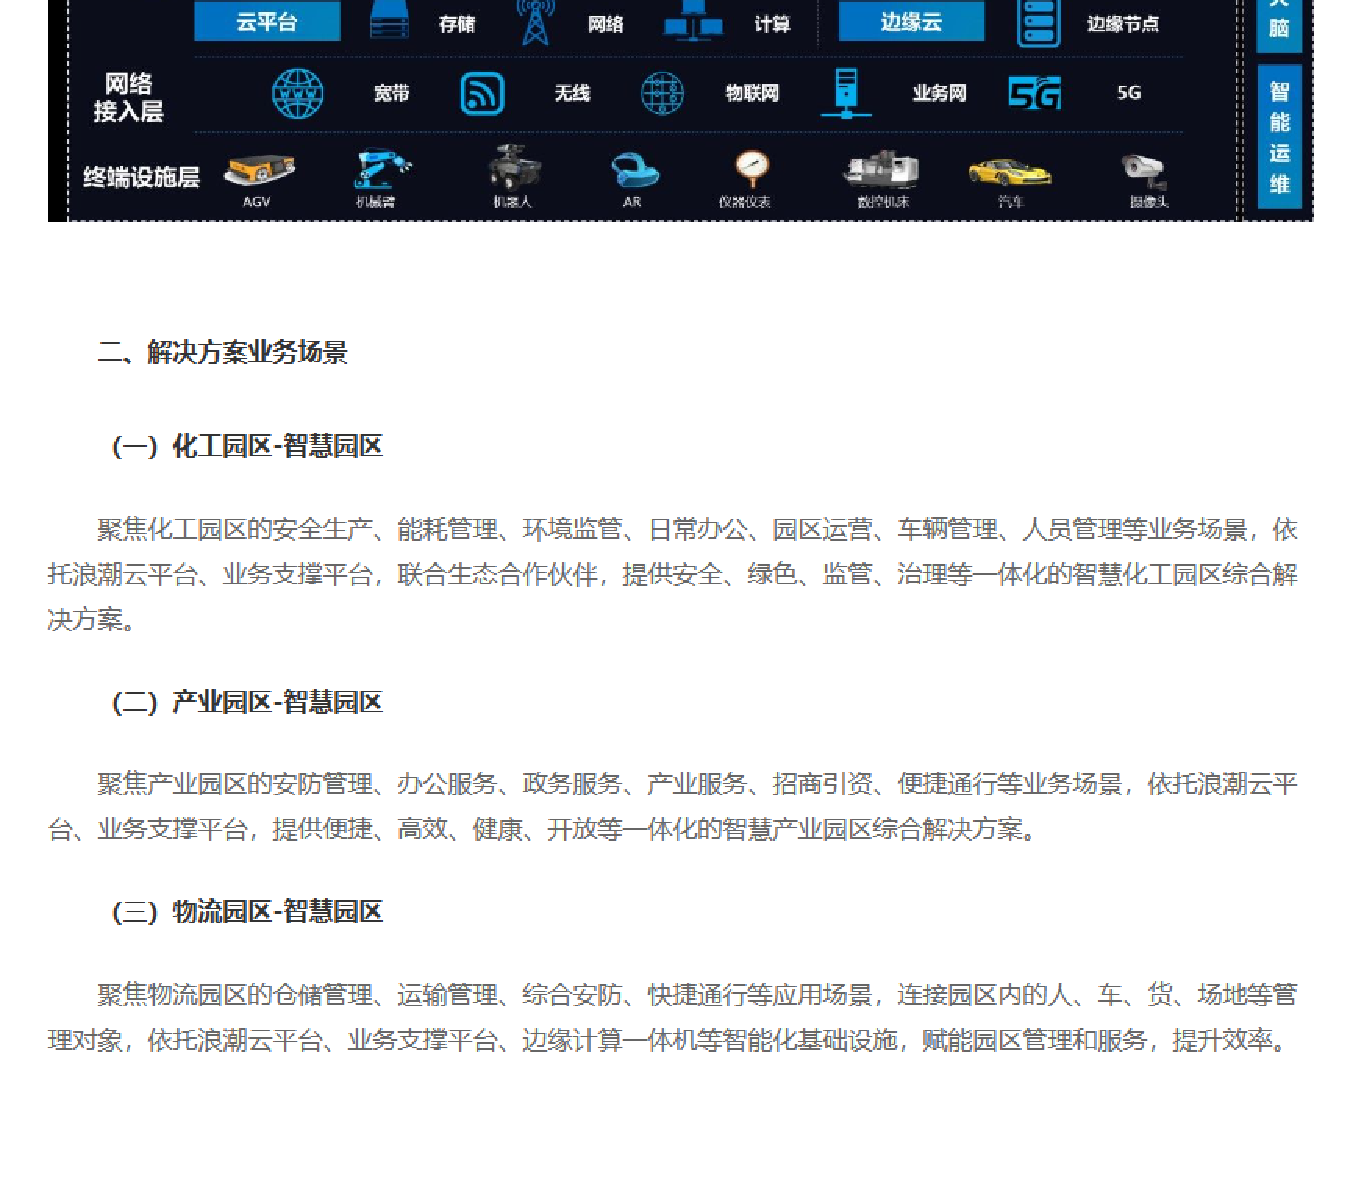Click the 机器人 robot image
The image size is (1356, 1200).
pyautogui.click(x=514, y=166)
